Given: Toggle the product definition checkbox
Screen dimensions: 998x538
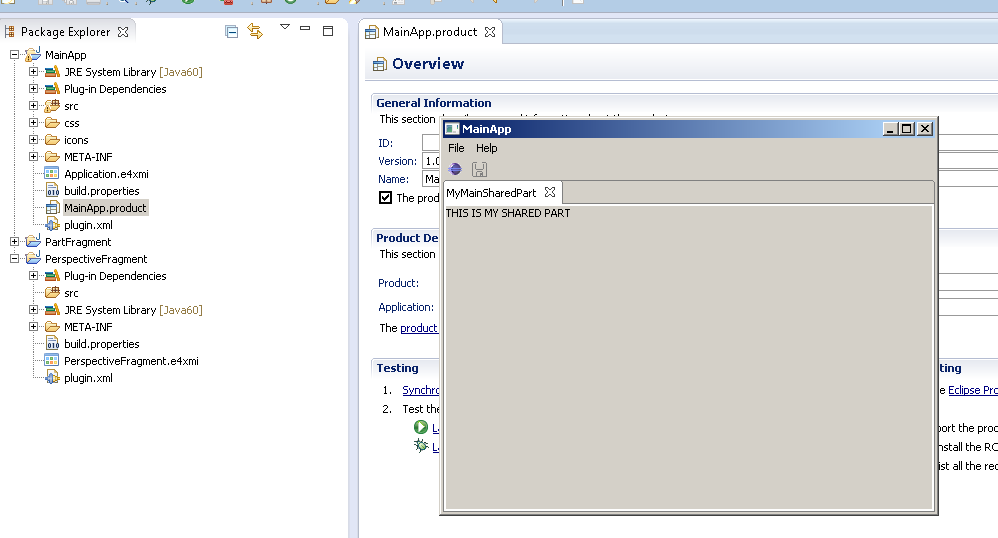Looking at the screenshot, I should click(x=385, y=198).
